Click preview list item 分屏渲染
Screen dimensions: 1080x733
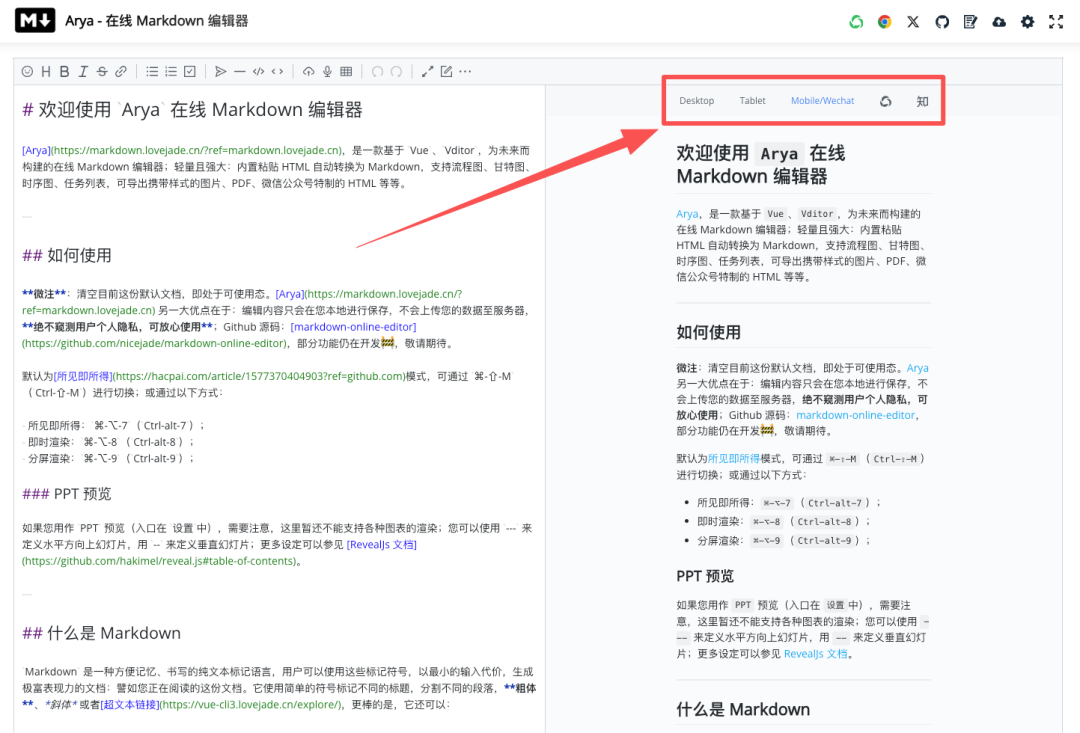pyautogui.click(x=783, y=541)
